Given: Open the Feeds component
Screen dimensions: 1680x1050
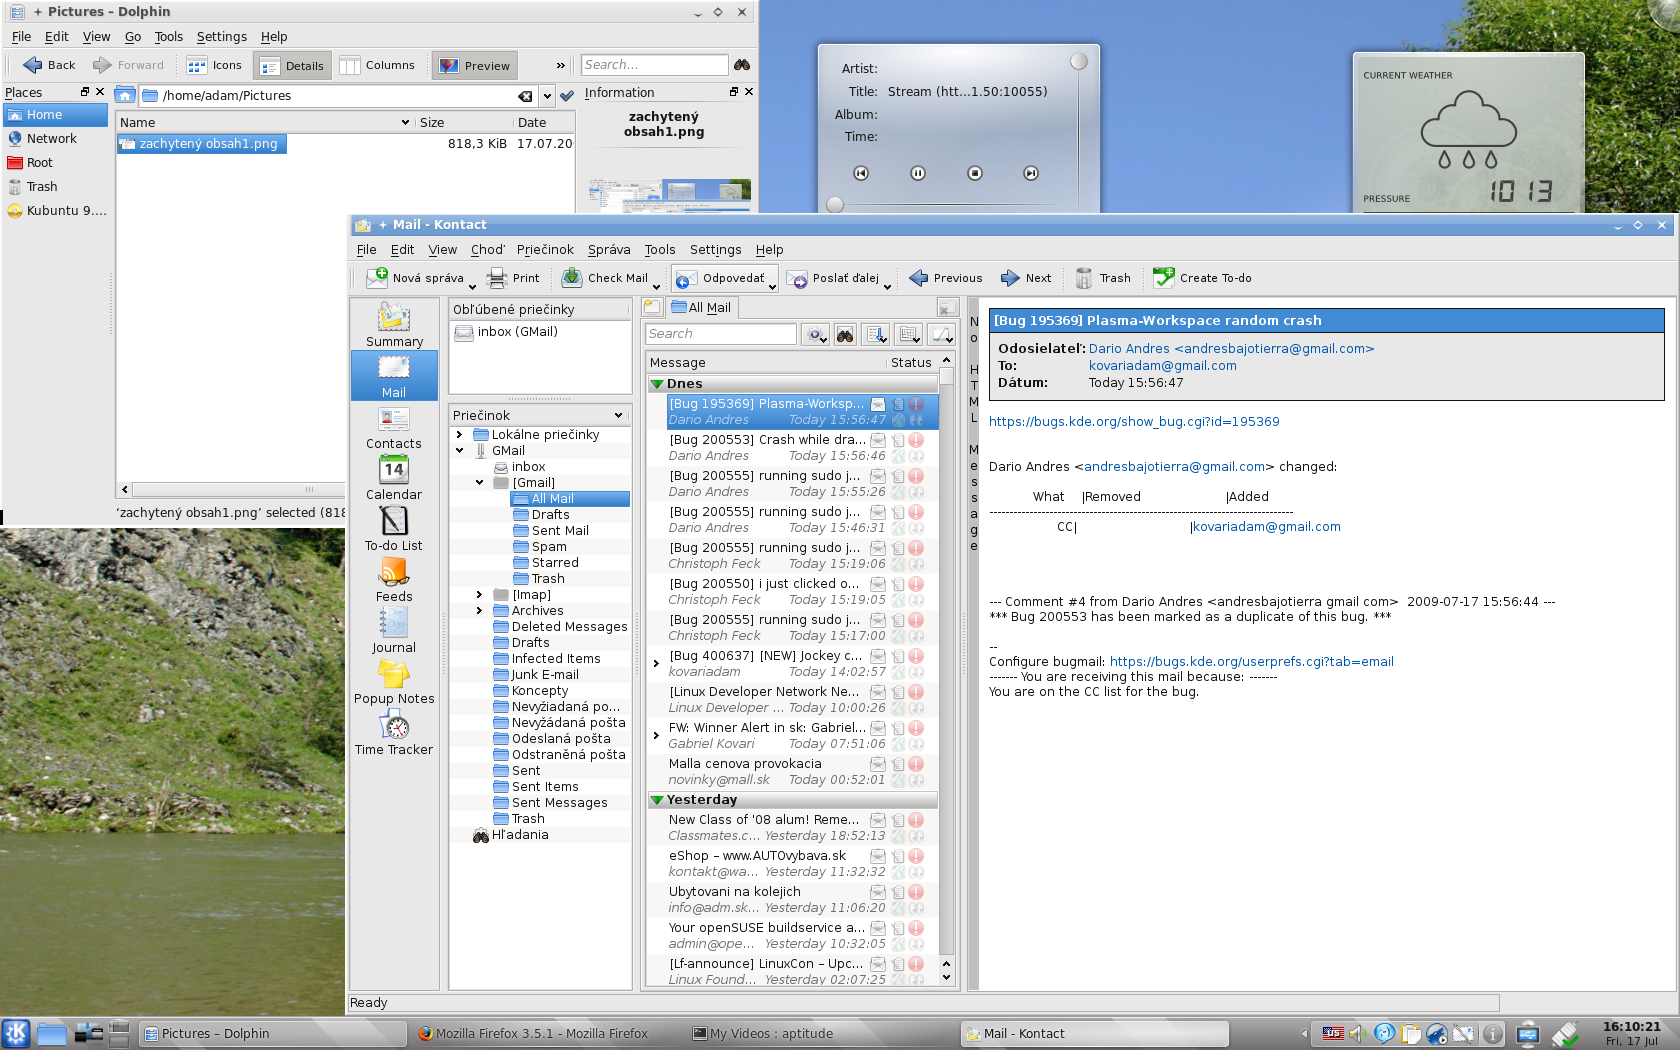Looking at the screenshot, I should [x=394, y=580].
